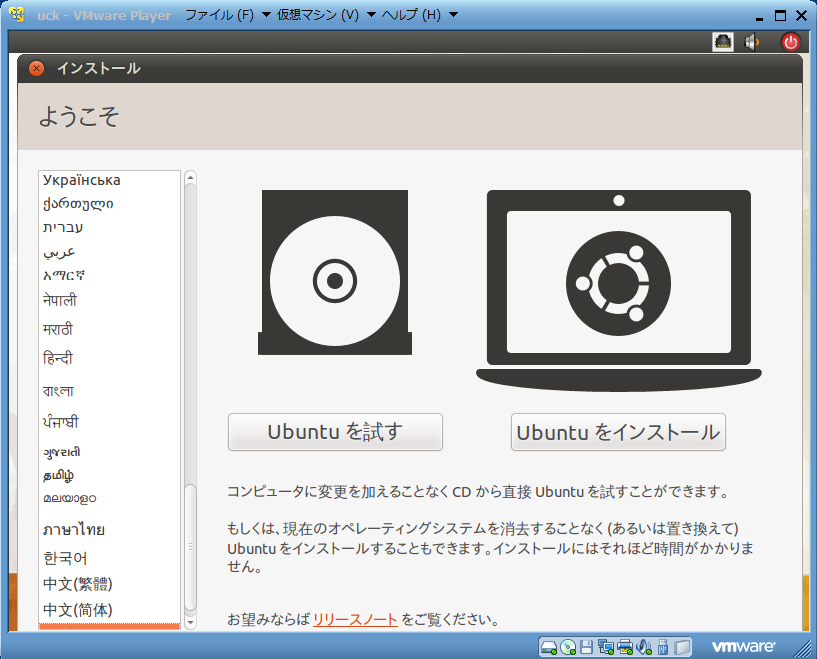Select मराठी in the language list
This screenshot has height=659, width=817.
[109, 329]
